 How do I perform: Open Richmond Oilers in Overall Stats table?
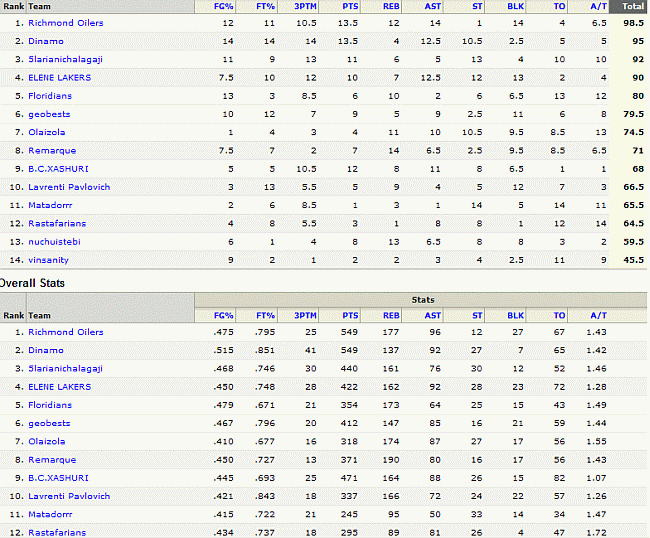65,332
